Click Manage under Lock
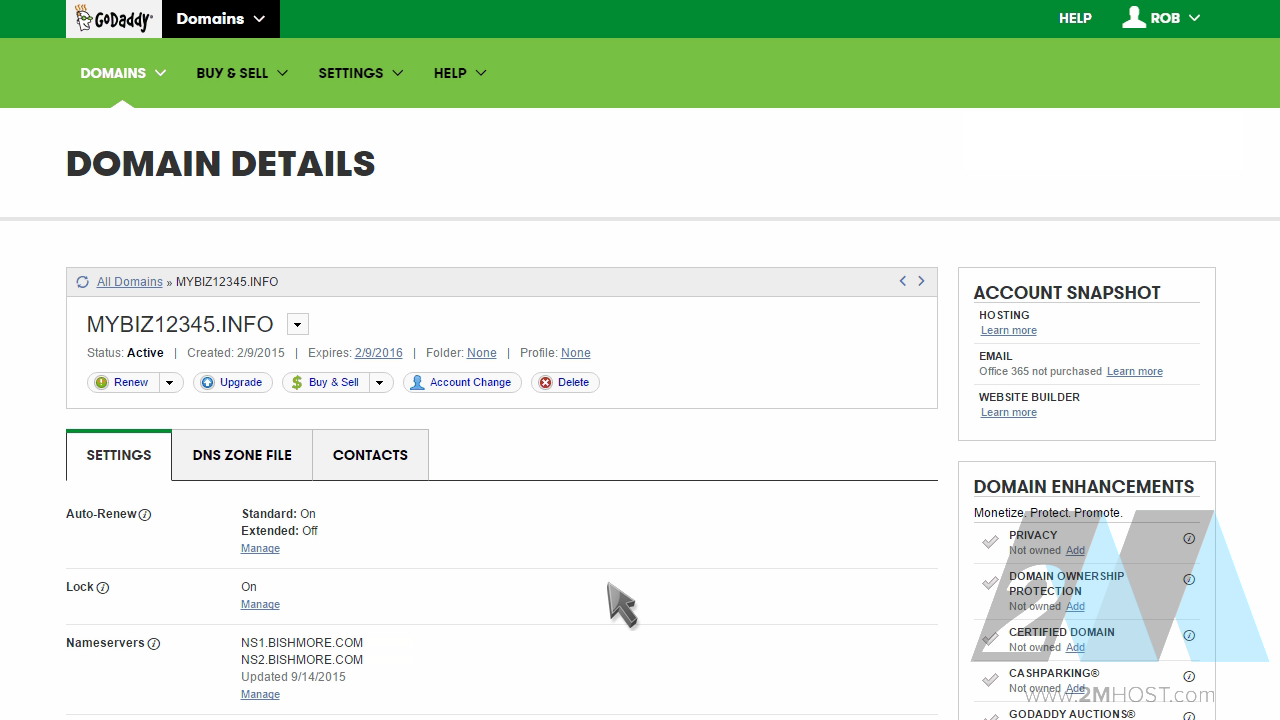This screenshot has width=1280, height=720. pyautogui.click(x=260, y=604)
